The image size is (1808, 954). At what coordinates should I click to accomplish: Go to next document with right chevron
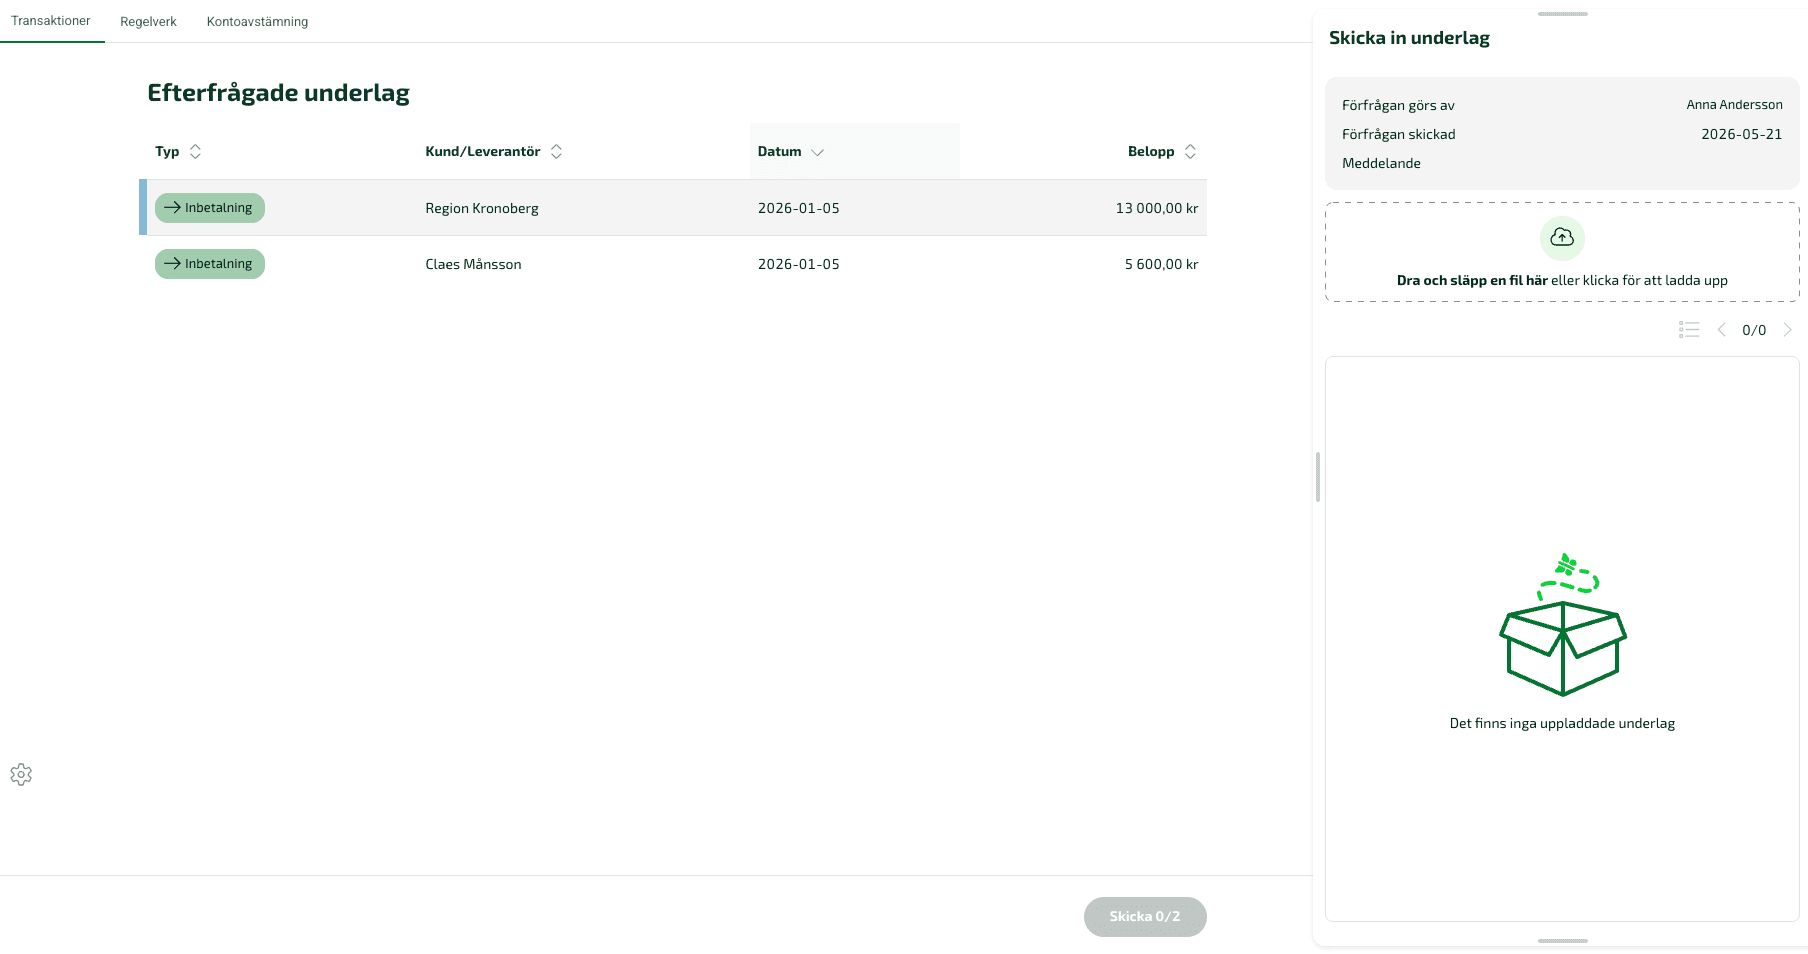point(1787,330)
